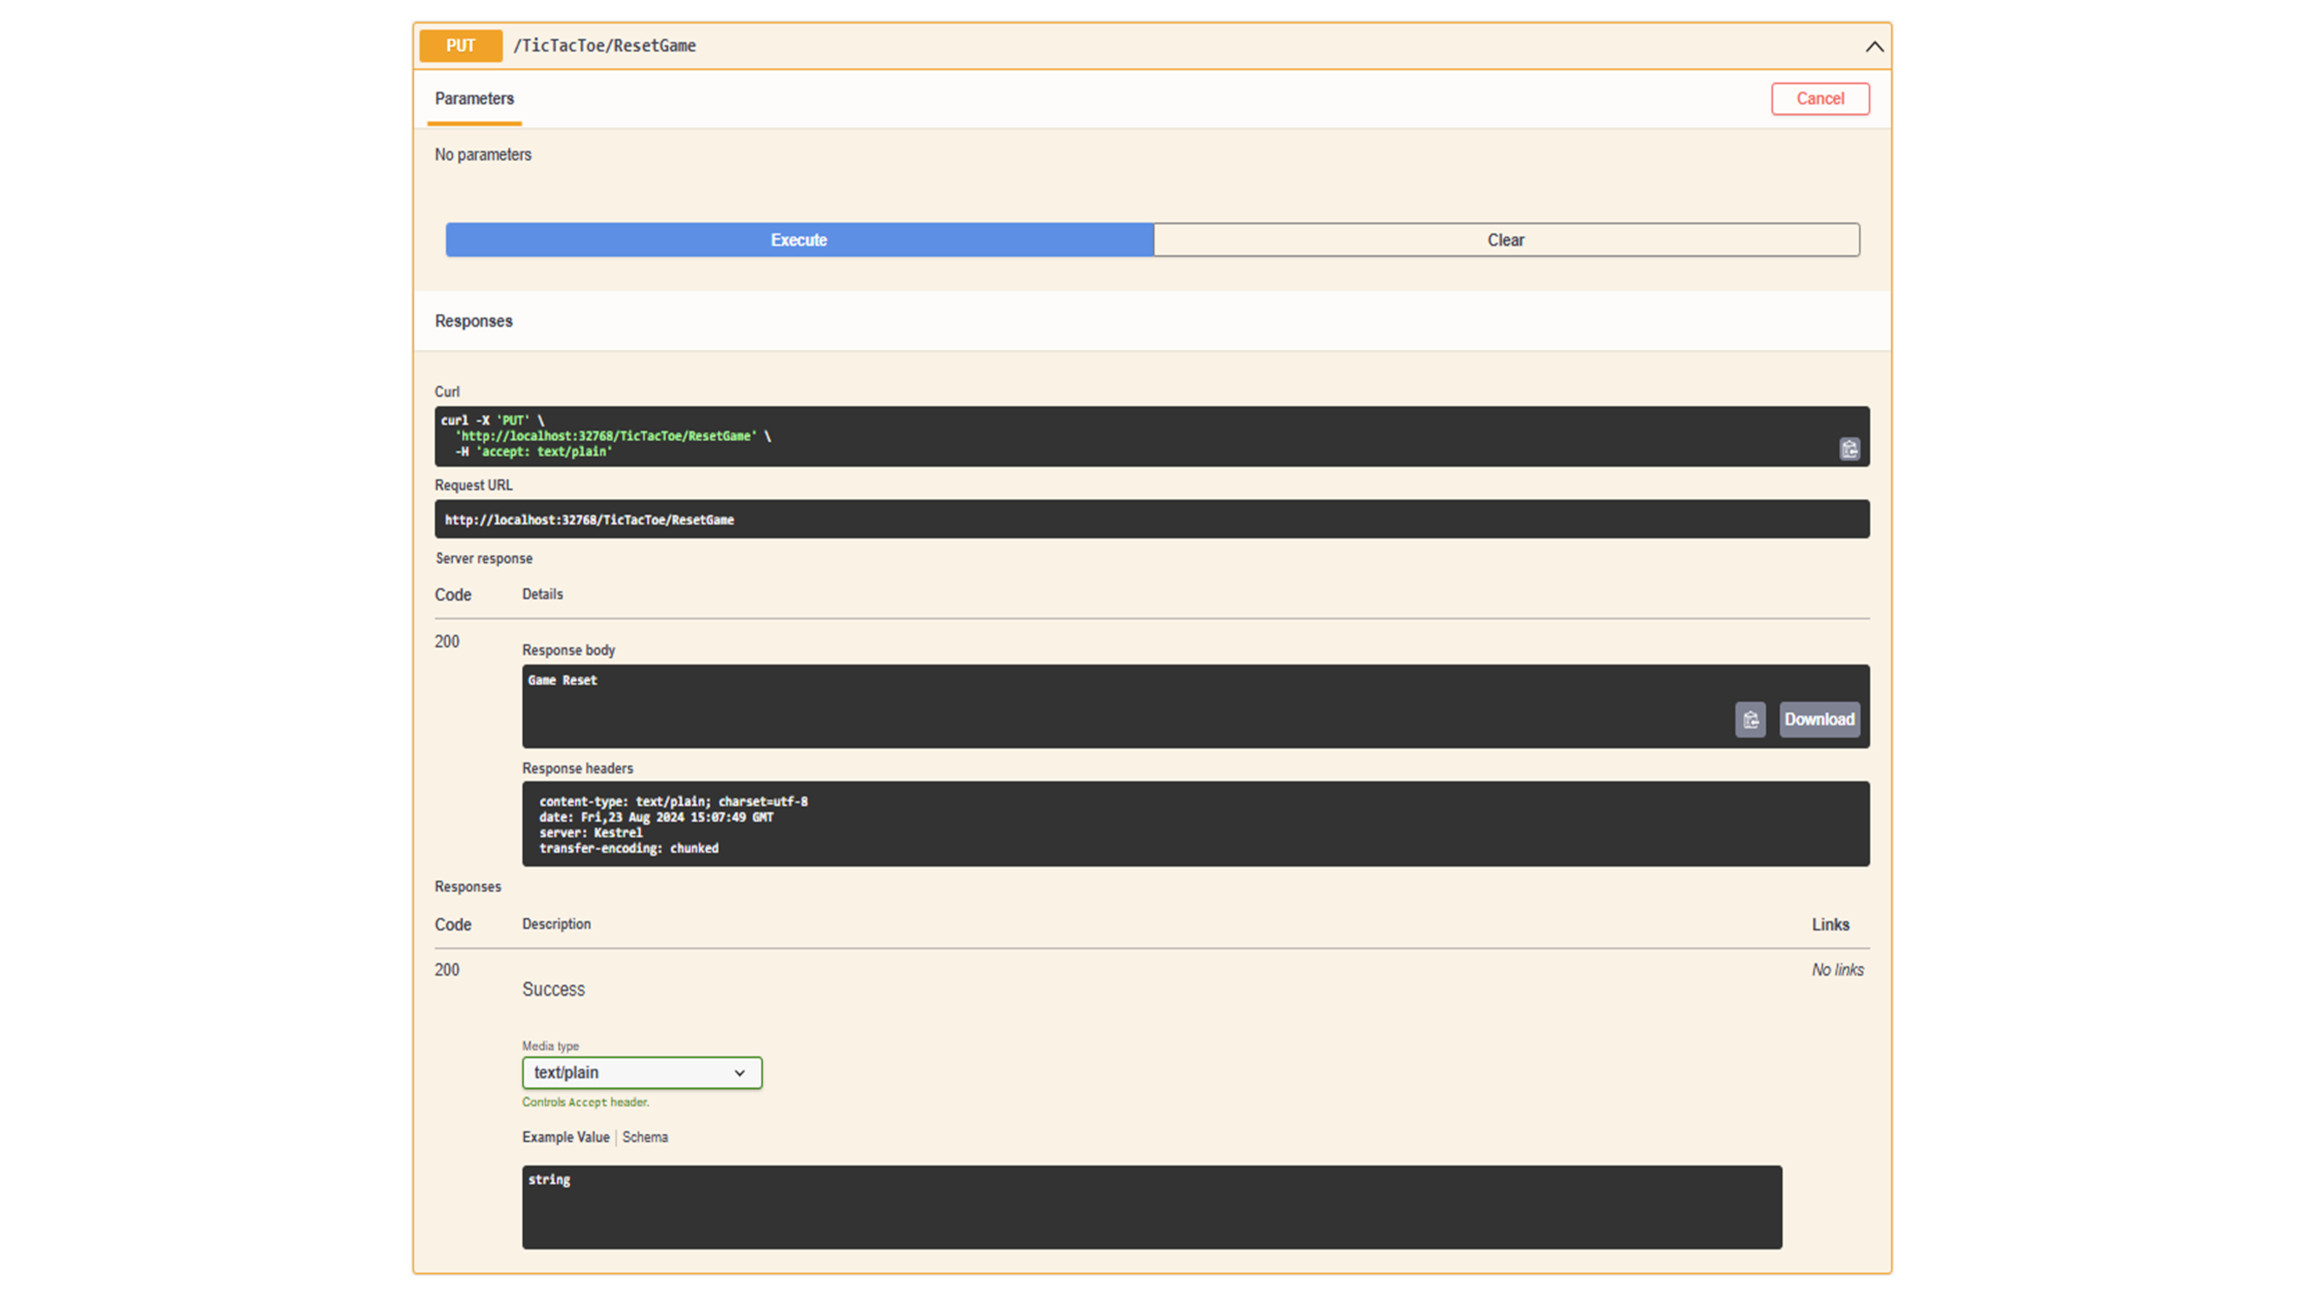
Task: Switch to the Parameters tab
Action: (474, 99)
